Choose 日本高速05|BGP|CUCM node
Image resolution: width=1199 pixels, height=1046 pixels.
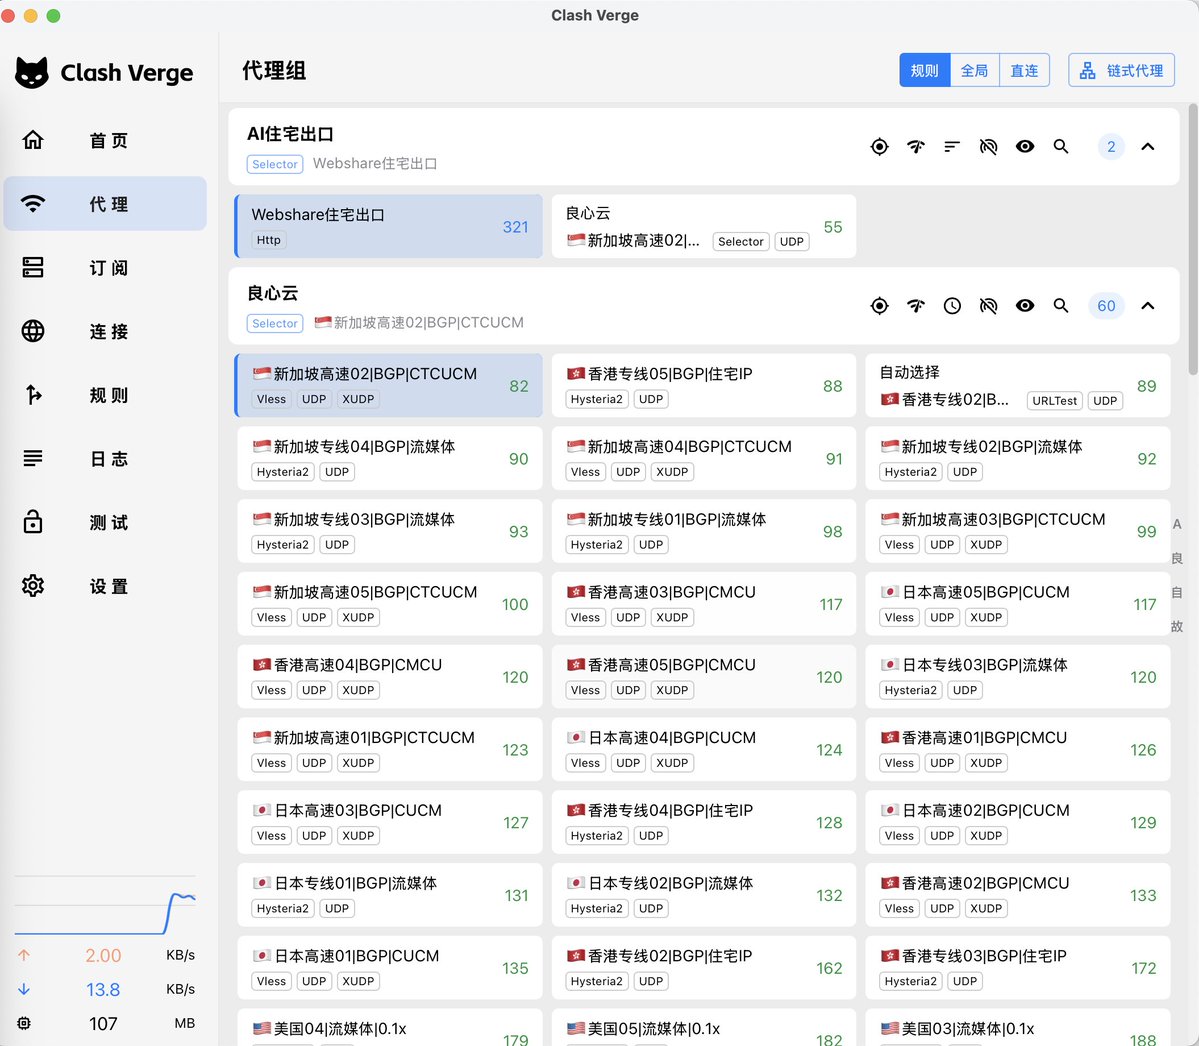click(x=1018, y=604)
